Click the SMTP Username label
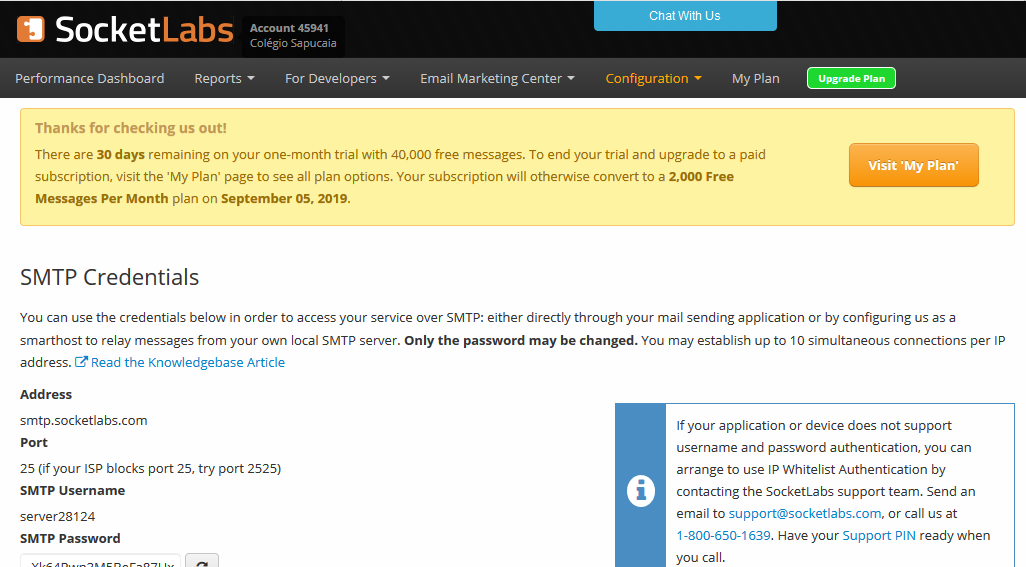Image resolution: width=1026 pixels, height=567 pixels. pos(73,490)
